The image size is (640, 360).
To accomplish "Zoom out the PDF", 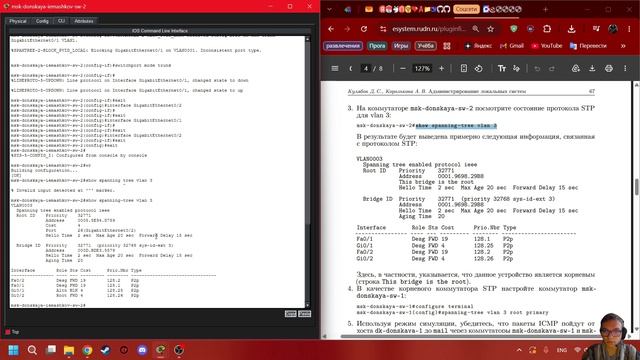I will pos(403,69).
